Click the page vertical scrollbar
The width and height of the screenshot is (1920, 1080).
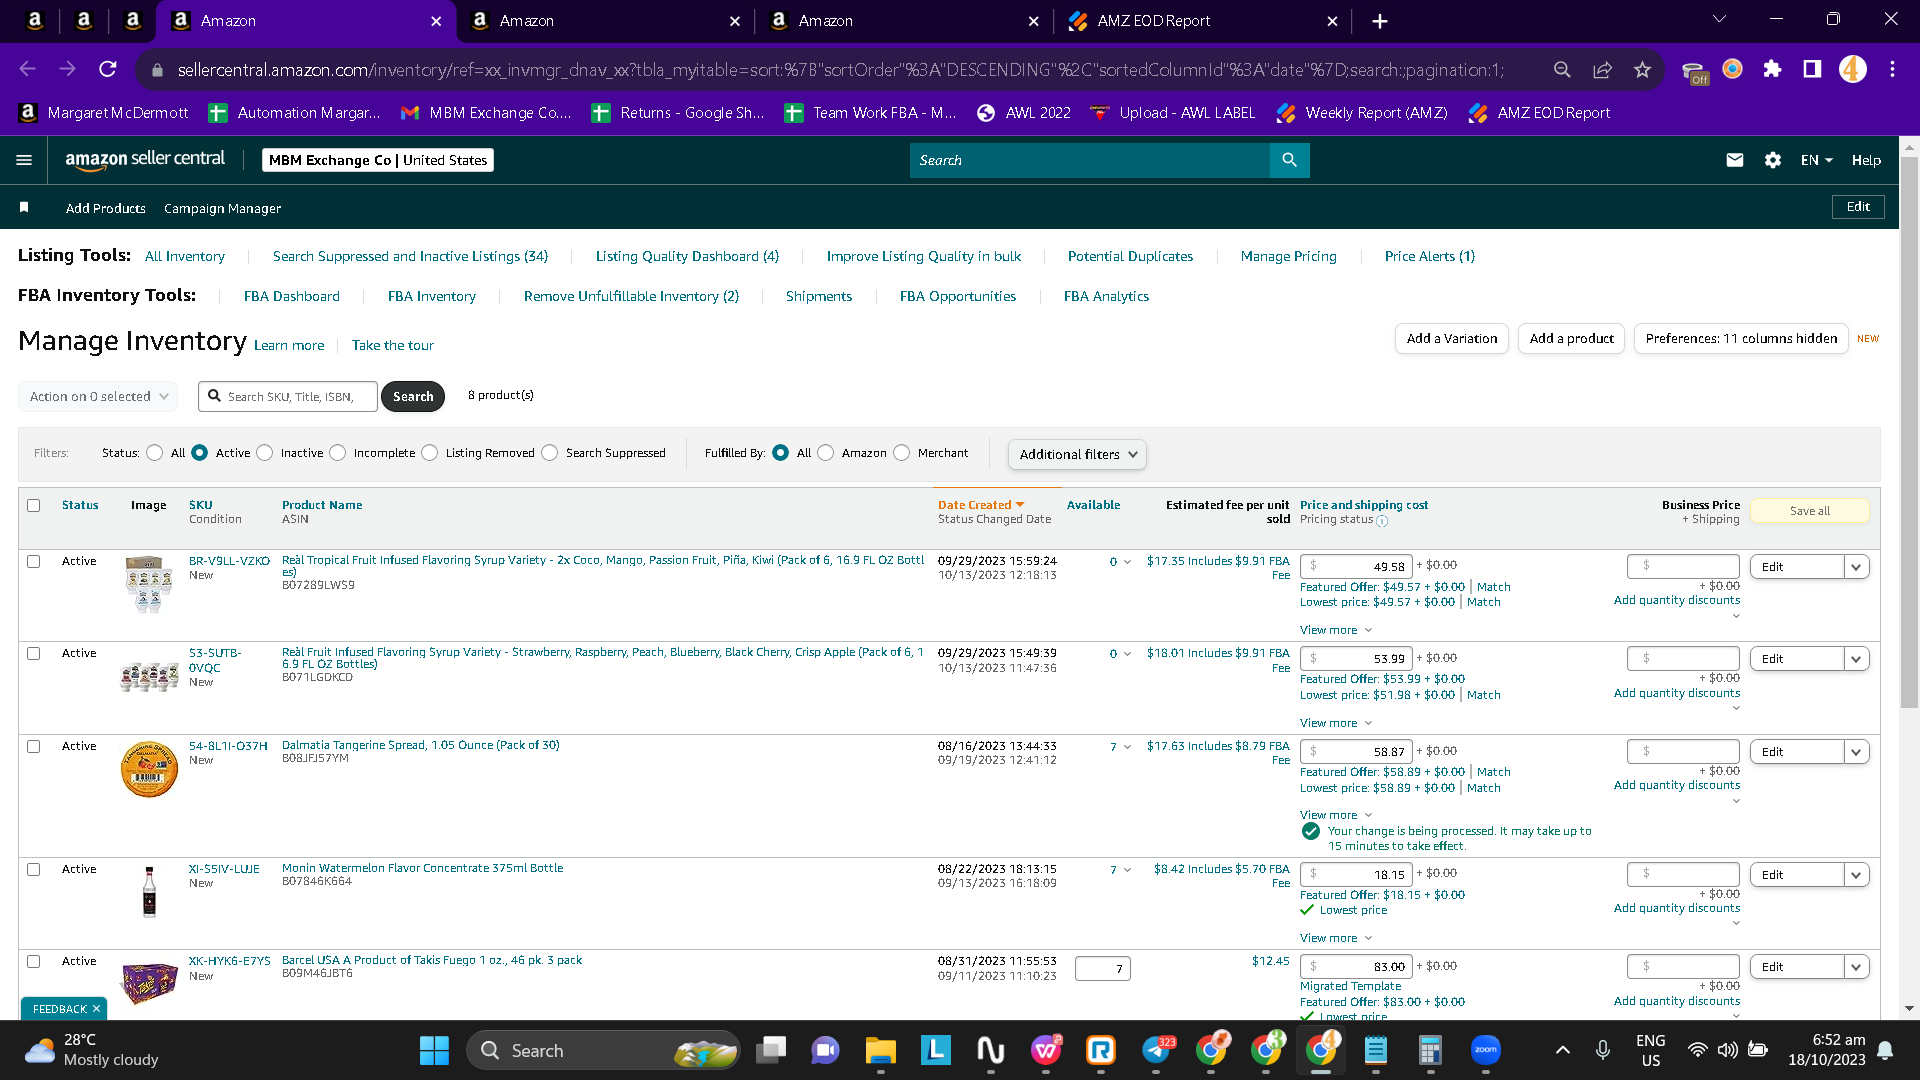pyautogui.click(x=1909, y=433)
